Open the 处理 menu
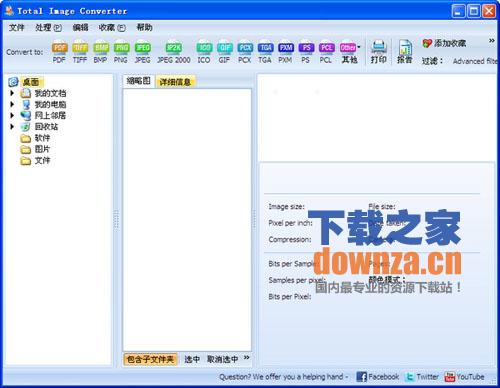Viewport: 500px width, 388px height. (x=49, y=27)
